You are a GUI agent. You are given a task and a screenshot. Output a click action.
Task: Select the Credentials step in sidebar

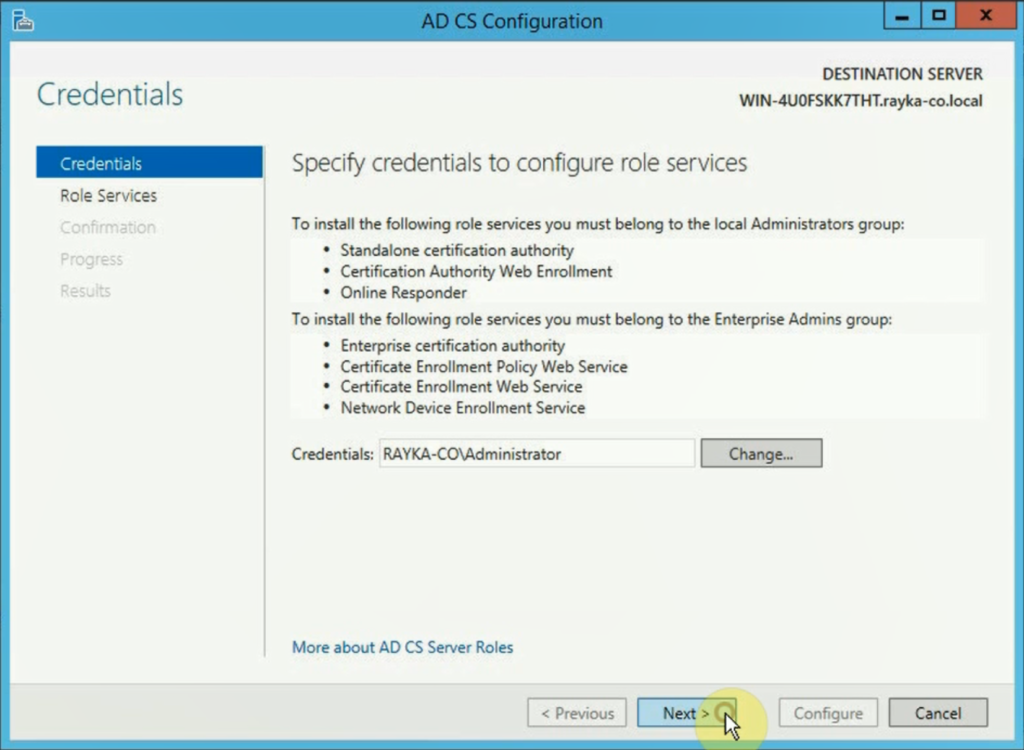pyautogui.click(x=149, y=163)
